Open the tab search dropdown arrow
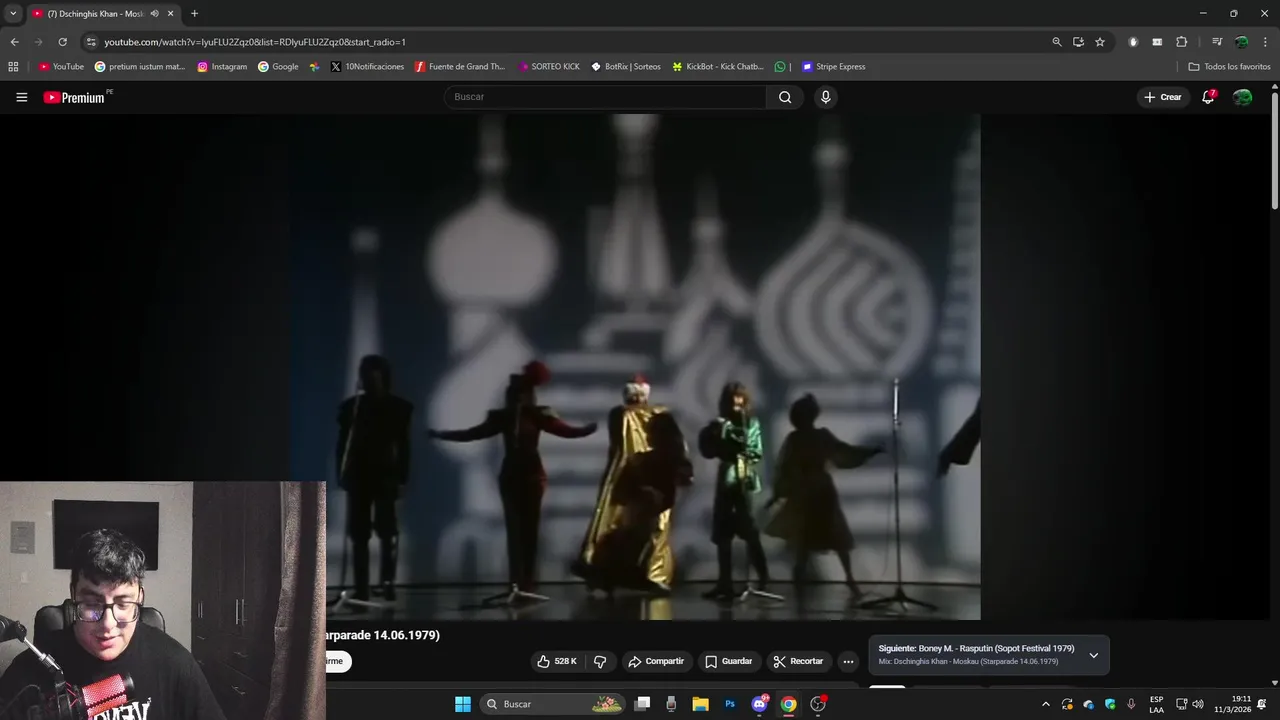The image size is (1280, 720). tap(13, 13)
